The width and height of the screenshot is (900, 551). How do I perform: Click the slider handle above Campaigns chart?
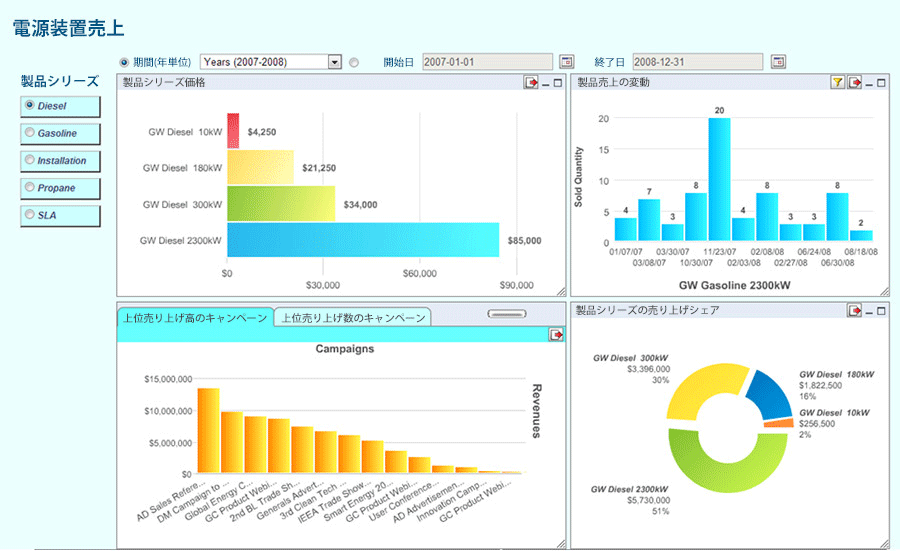[507, 314]
